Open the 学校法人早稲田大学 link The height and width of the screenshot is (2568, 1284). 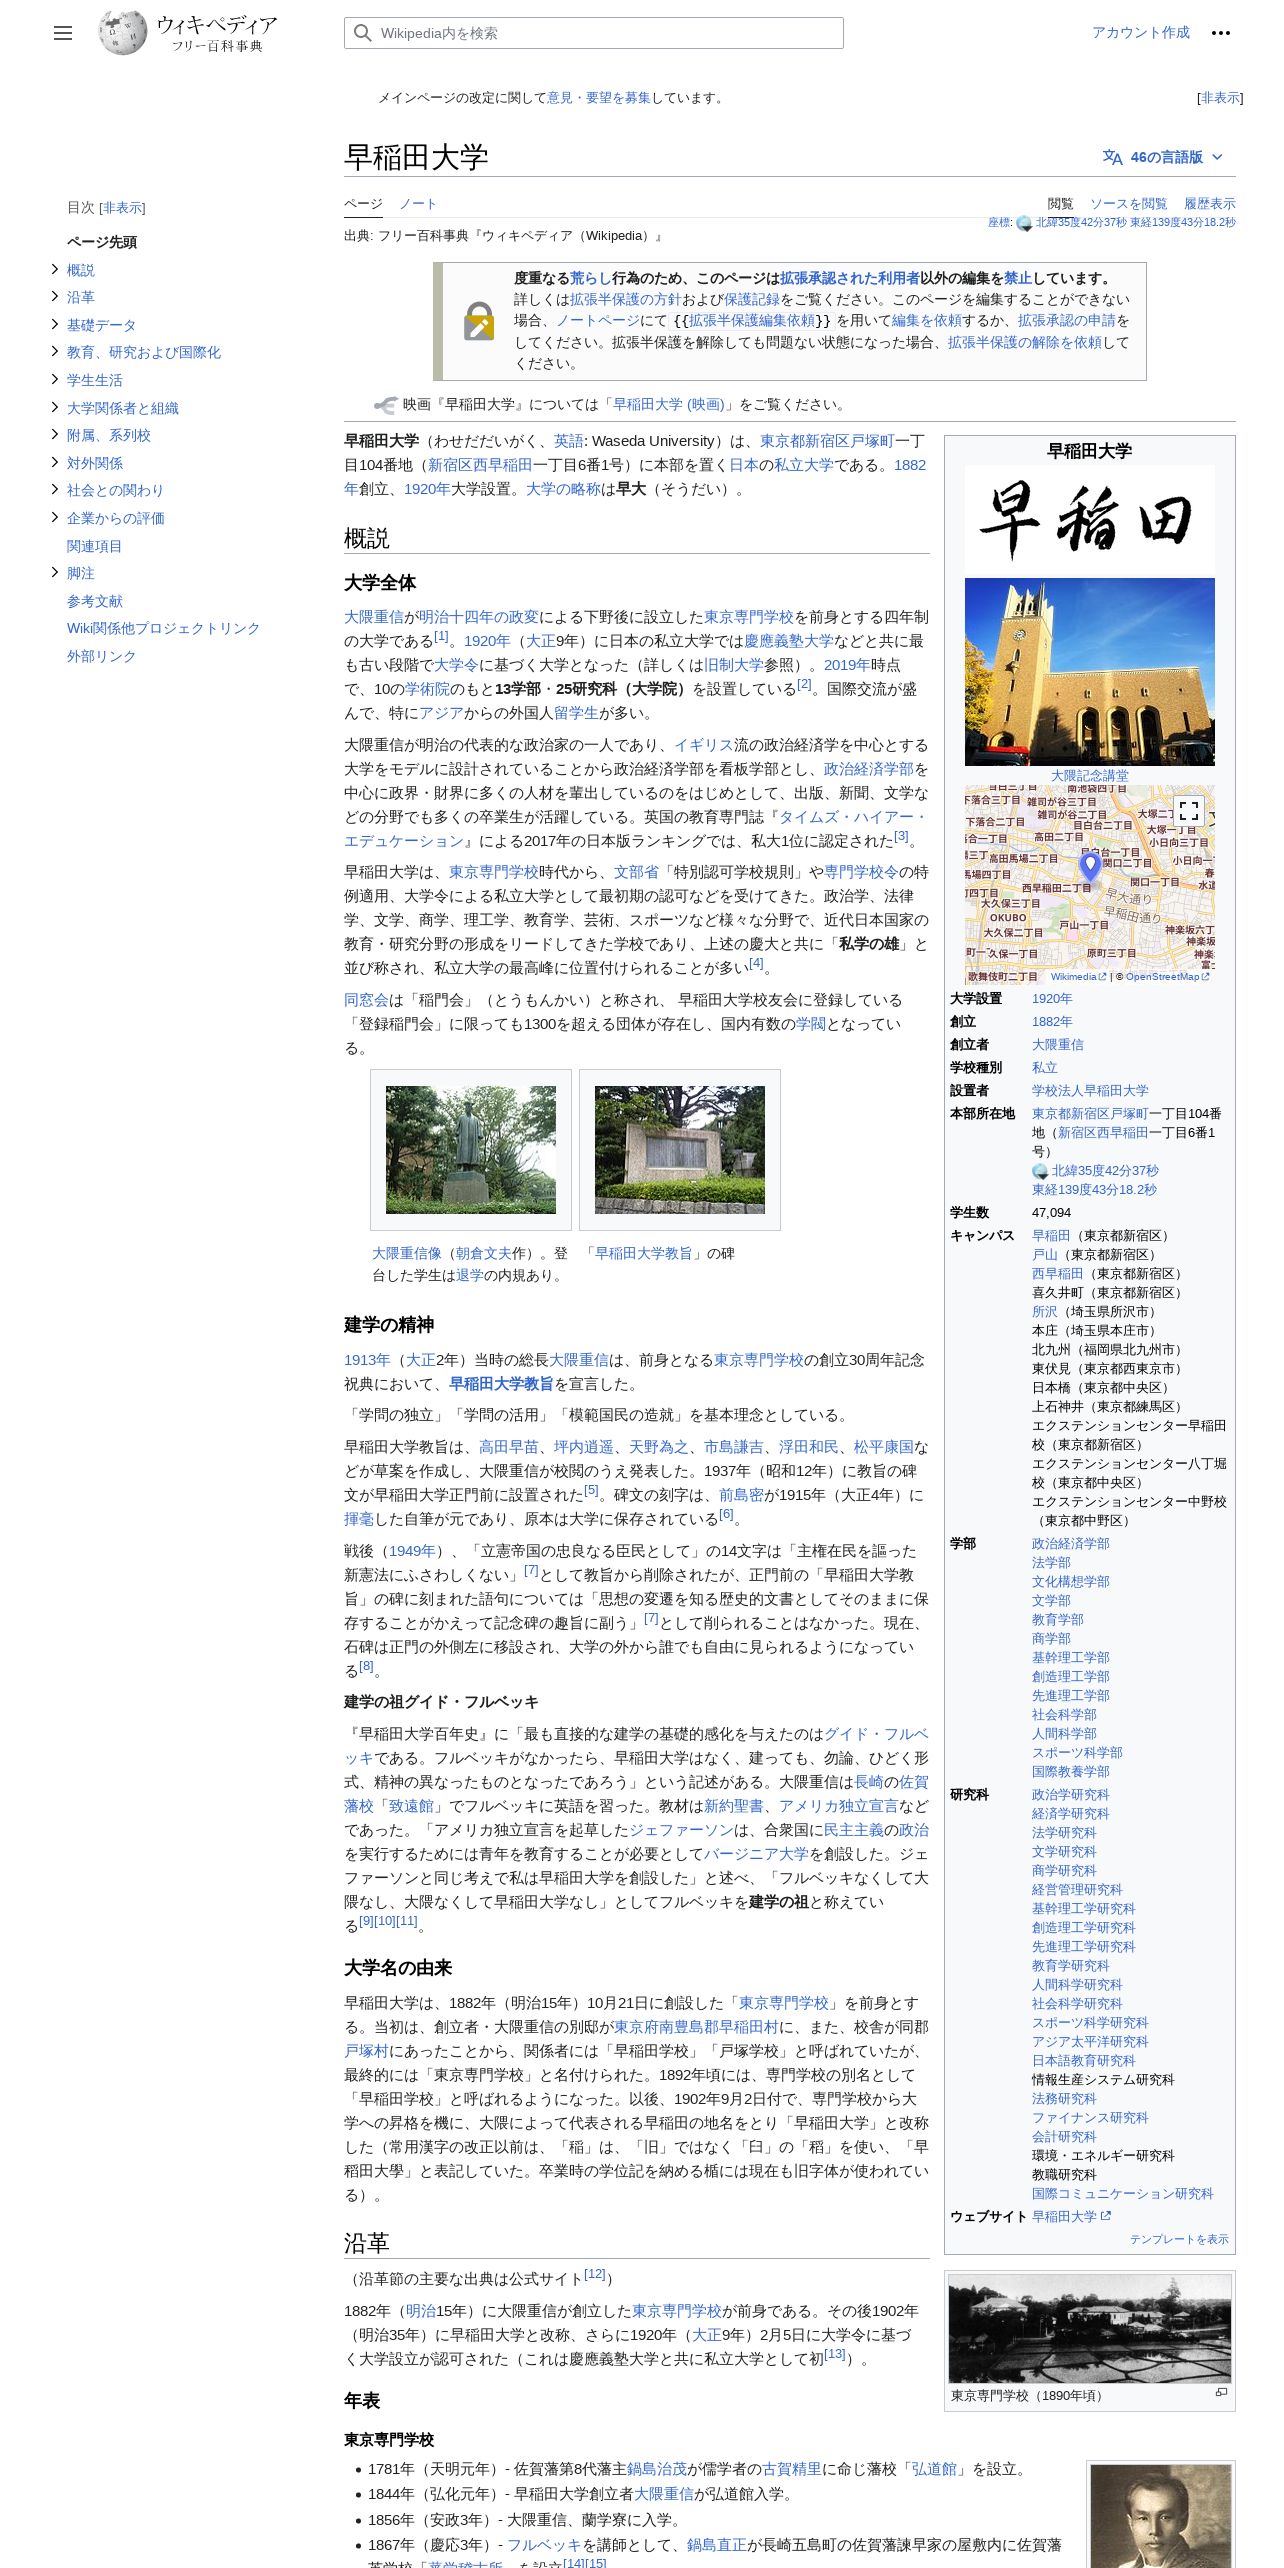1090,1090
